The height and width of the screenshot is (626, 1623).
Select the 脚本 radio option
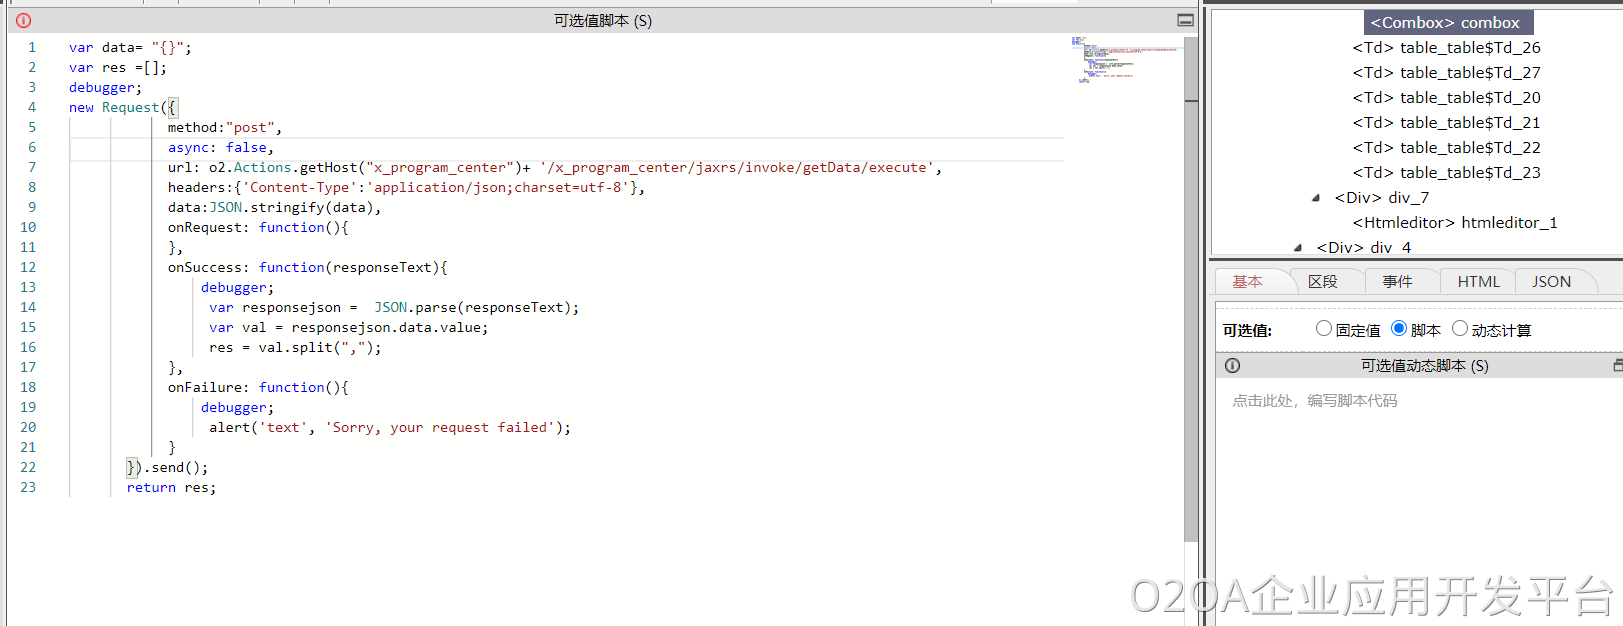coord(1399,329)
